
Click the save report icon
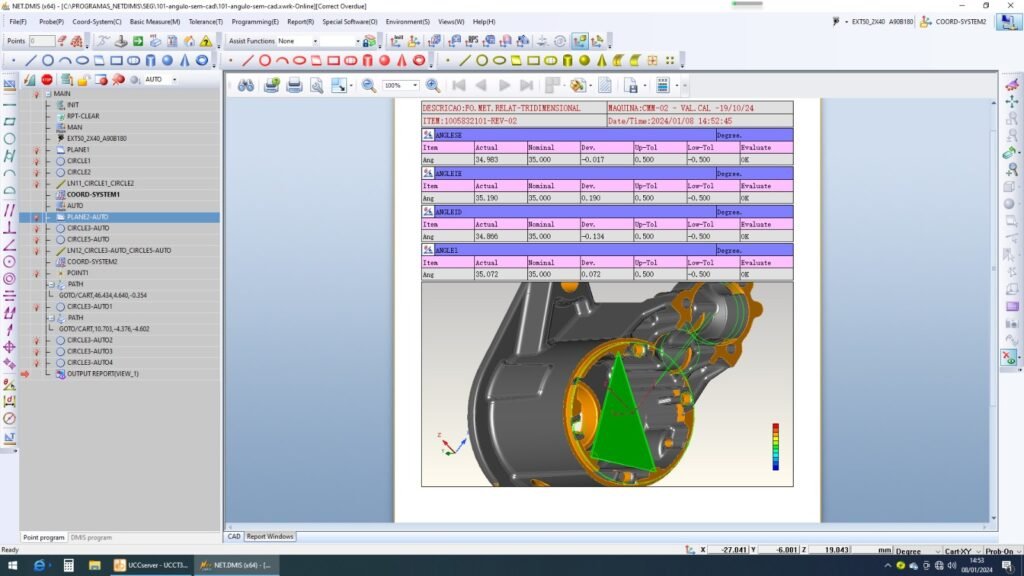630,86
